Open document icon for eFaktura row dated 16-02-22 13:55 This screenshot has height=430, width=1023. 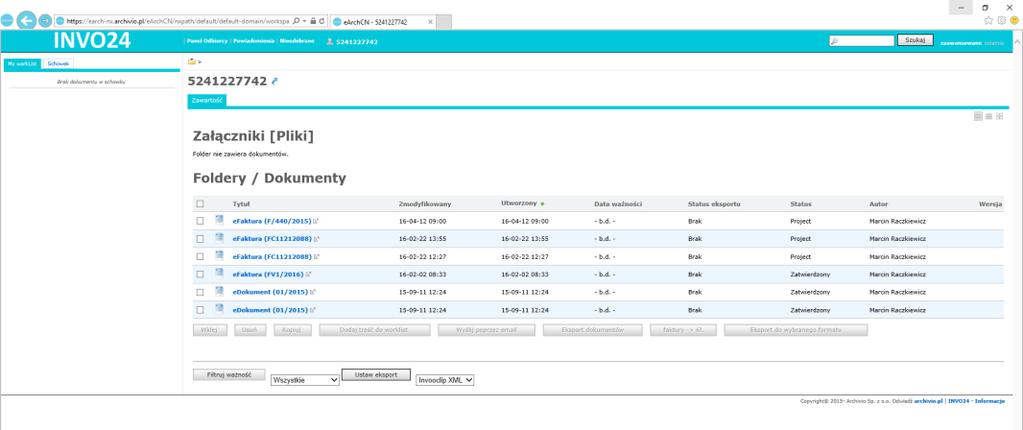pos(219,238)
